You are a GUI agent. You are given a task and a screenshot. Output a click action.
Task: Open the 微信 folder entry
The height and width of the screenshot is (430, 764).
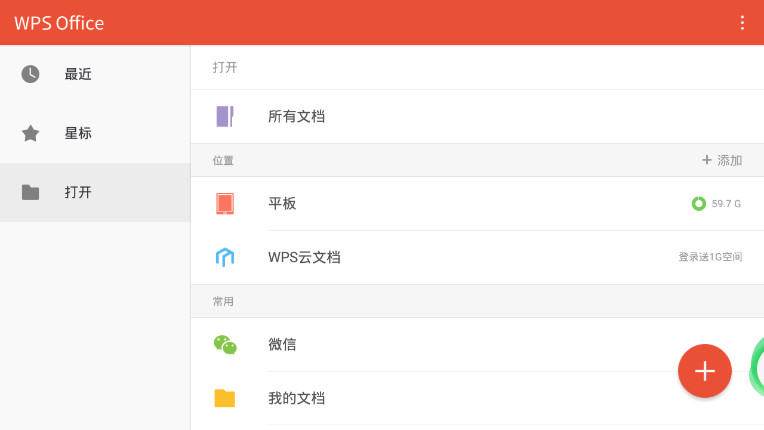[478, 344]
